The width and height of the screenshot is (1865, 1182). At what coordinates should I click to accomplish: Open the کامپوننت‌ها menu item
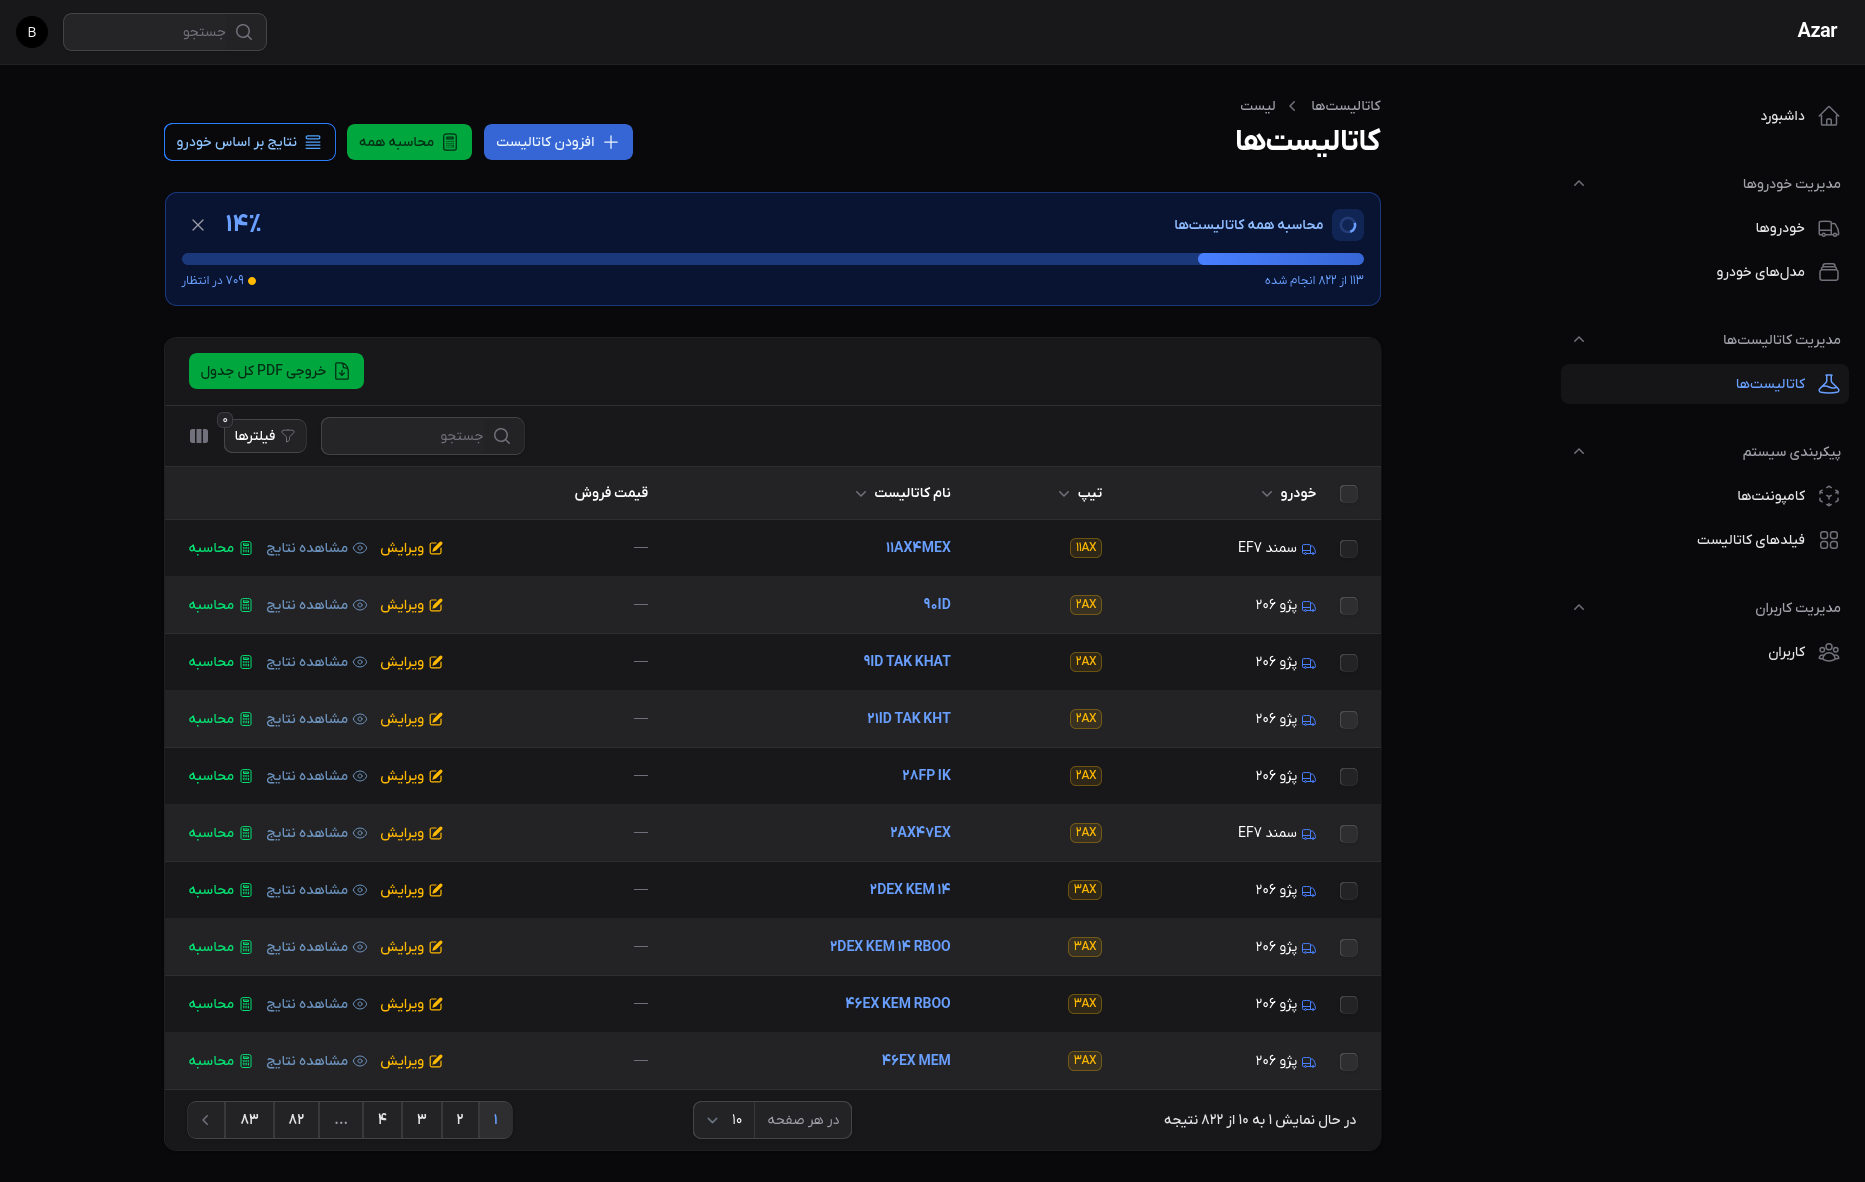(x=1770, y=496)
